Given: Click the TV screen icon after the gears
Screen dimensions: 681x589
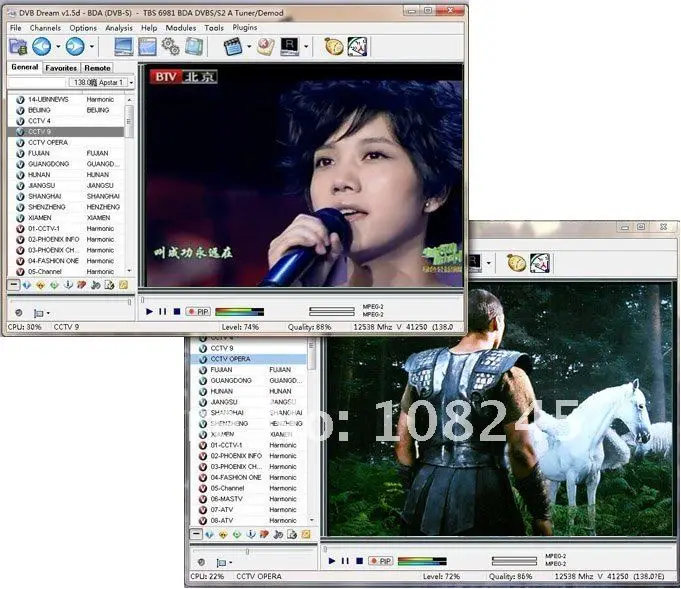Looking at the screenshot, I should pyautogui.click(x=194, y=46).
